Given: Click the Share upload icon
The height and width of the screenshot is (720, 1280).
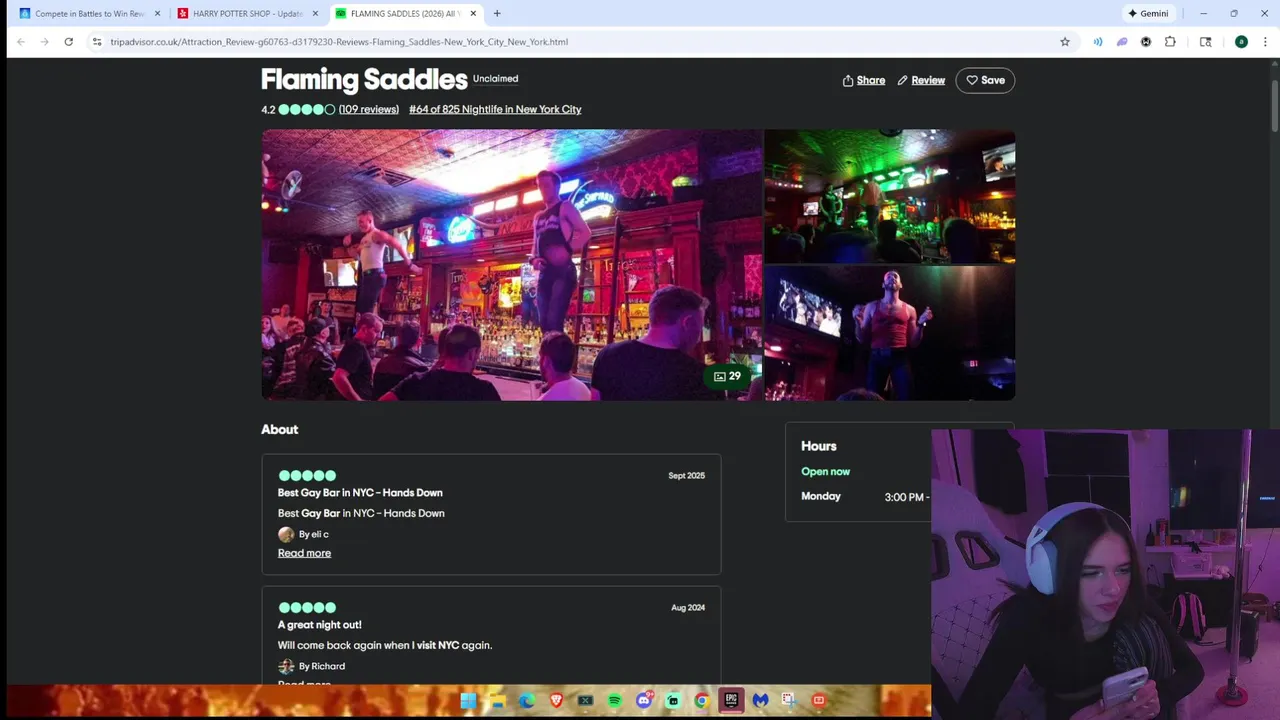Looking at the screenshot, I should click(848, 80).
